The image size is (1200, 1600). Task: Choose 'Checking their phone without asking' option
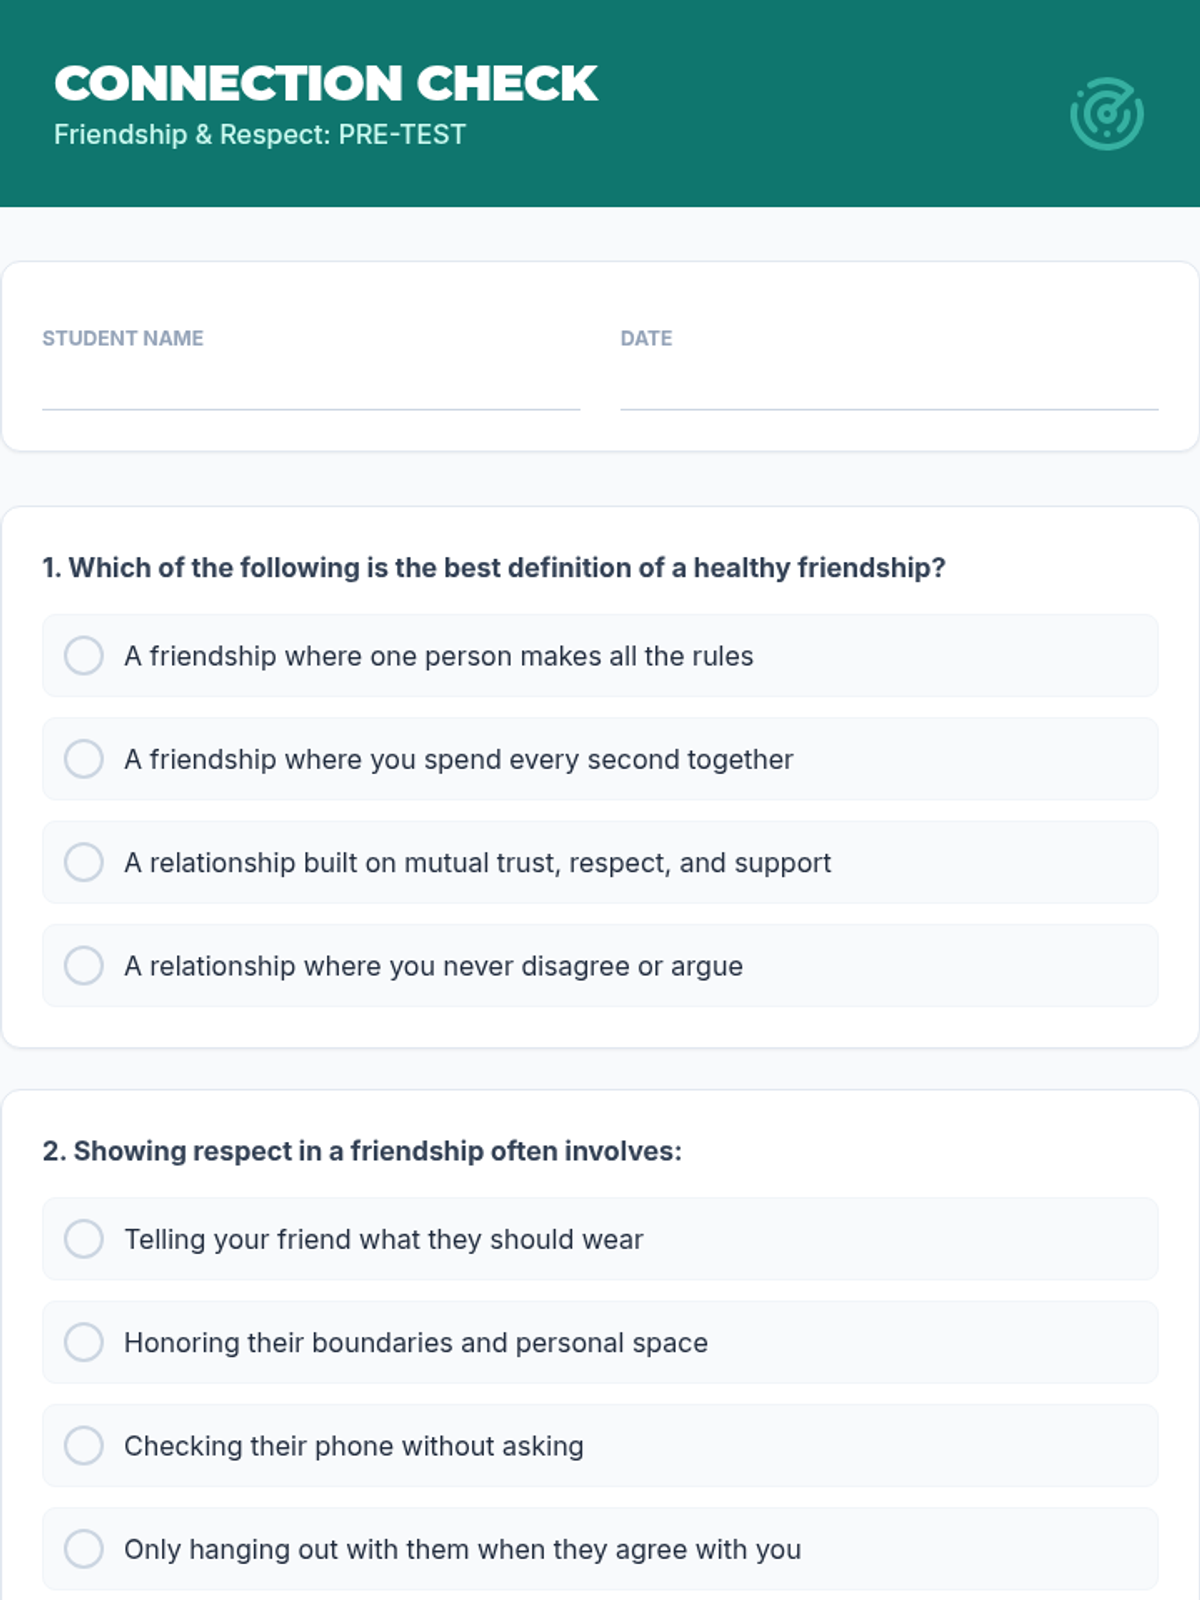pos(600,1446)
